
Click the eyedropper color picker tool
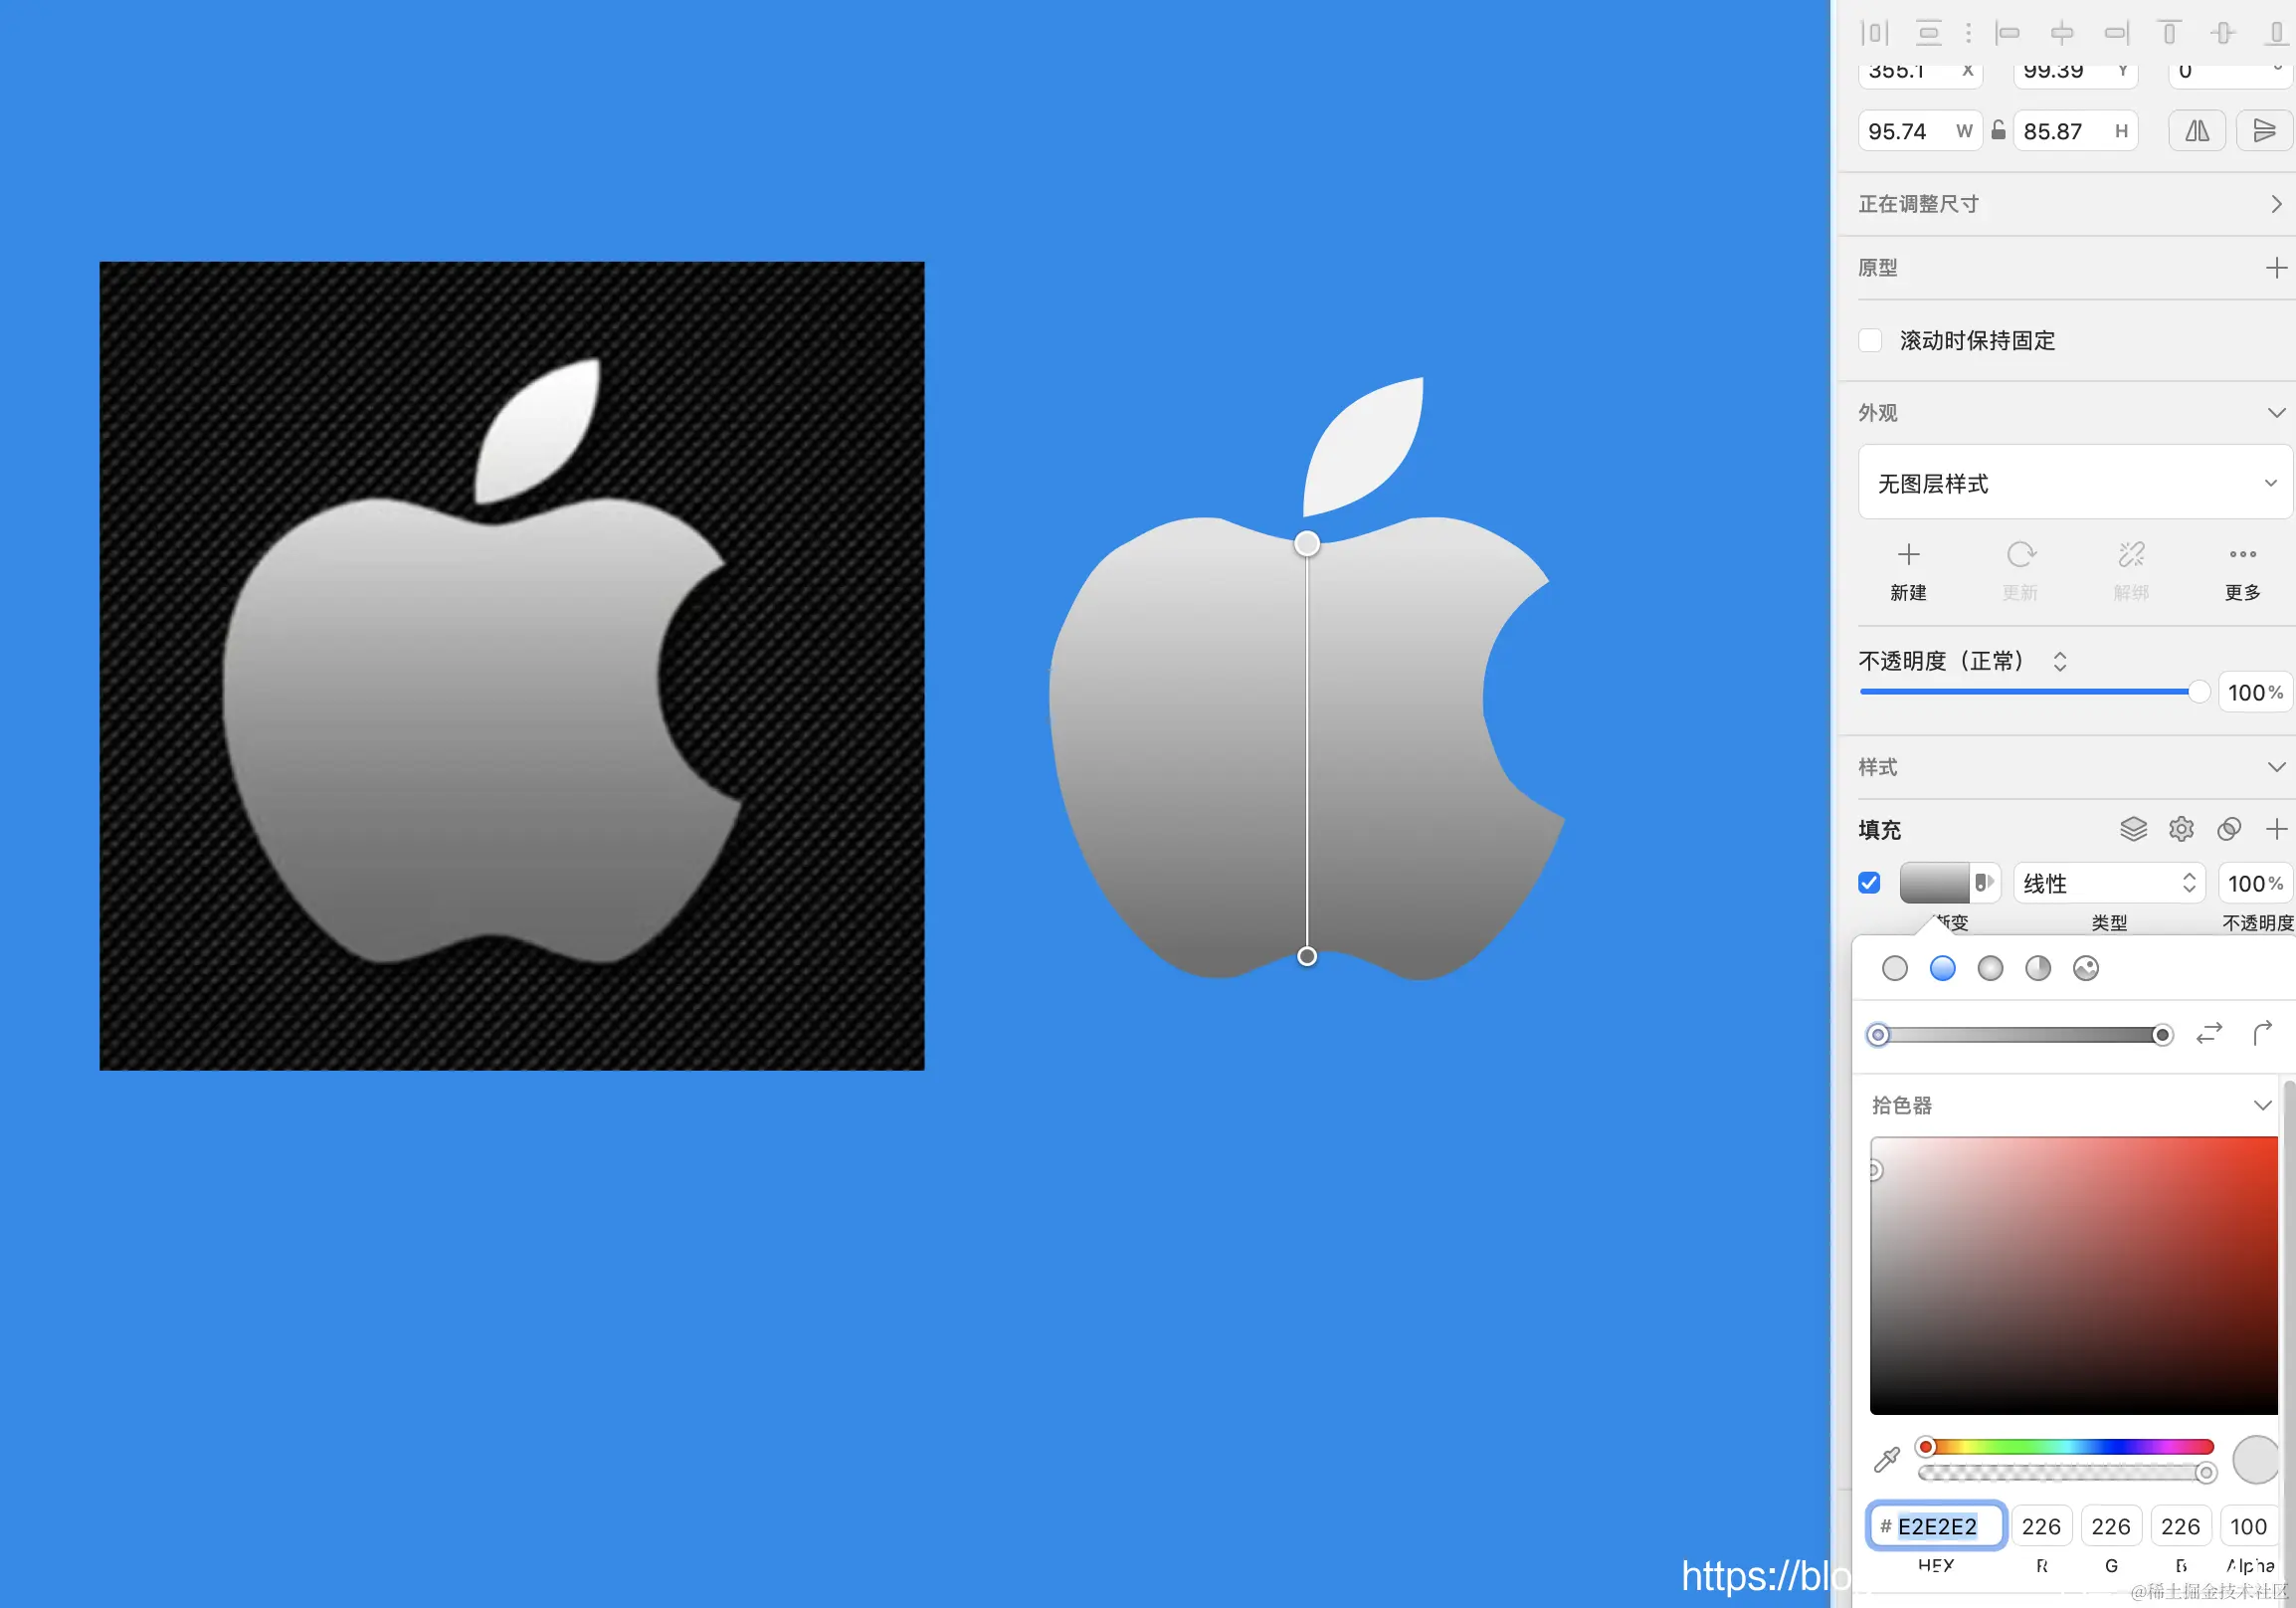(x=1886, y=1460)
